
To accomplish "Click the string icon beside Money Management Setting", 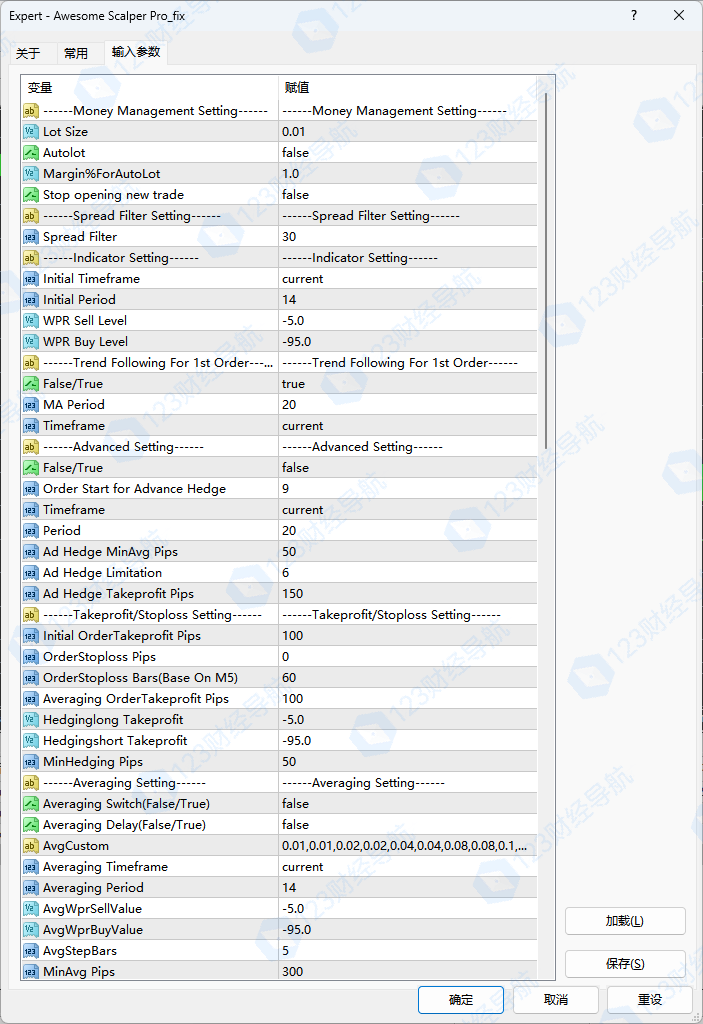I will click(x=31, y=111).
